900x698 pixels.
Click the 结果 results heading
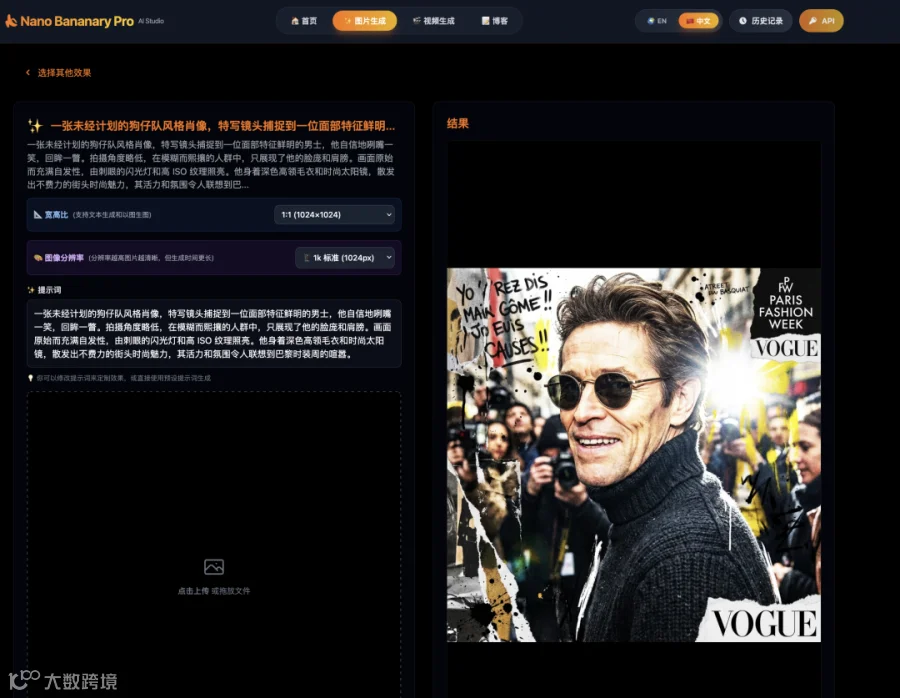click(457, 123)
